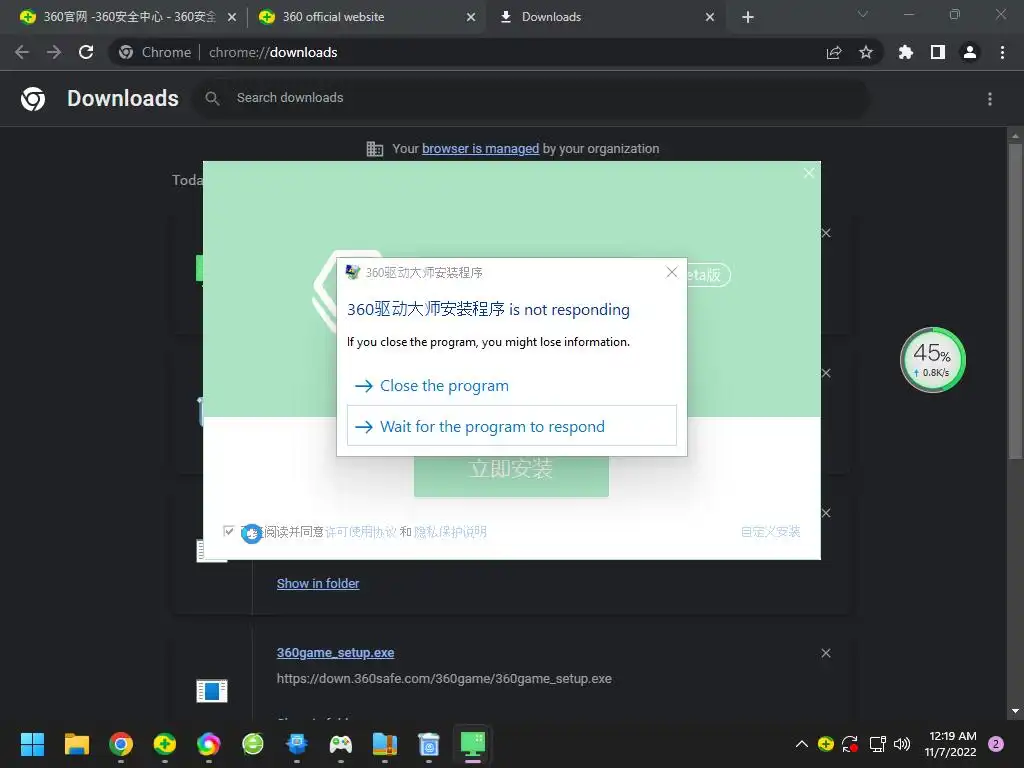Image resolution: width=1024 pixels, height=768 pixels.
Task: Click the Downloads Chrome logo icon
Action: 33,99
